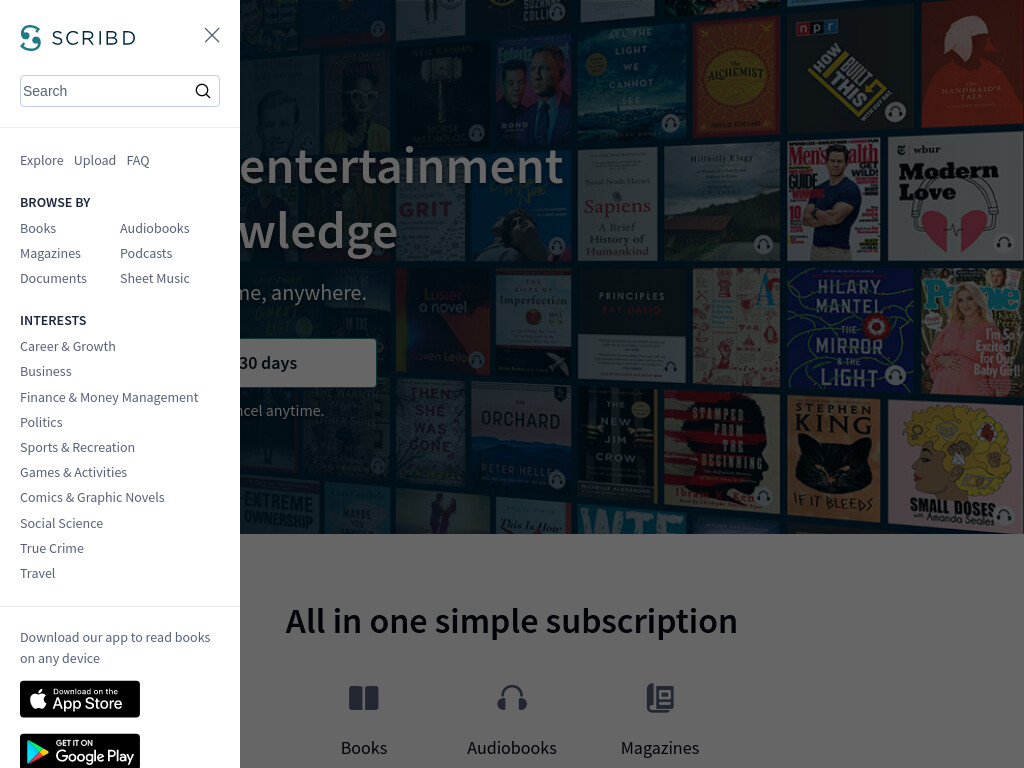Browse by Documents

pyautogui.click(x=54, y=278)
